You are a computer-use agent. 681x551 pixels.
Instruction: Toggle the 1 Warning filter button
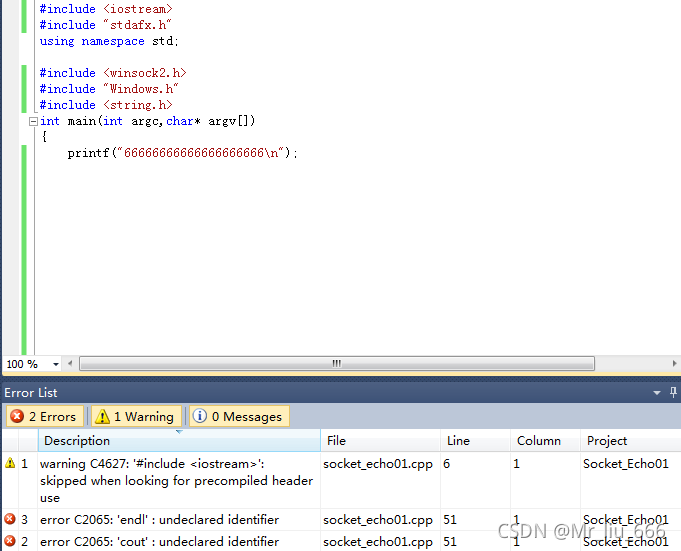pyautogui.click(x=135, y=417)
